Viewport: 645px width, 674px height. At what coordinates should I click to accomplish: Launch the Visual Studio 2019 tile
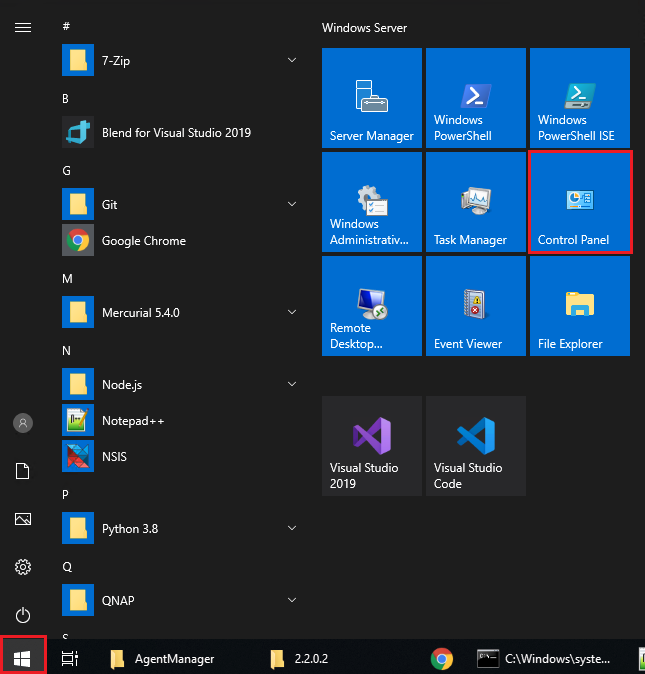[x=372, y=446]
